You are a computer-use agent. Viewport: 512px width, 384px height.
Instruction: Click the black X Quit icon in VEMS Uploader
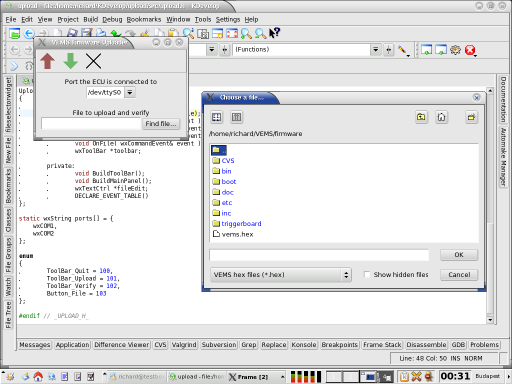tap(93, 61)
